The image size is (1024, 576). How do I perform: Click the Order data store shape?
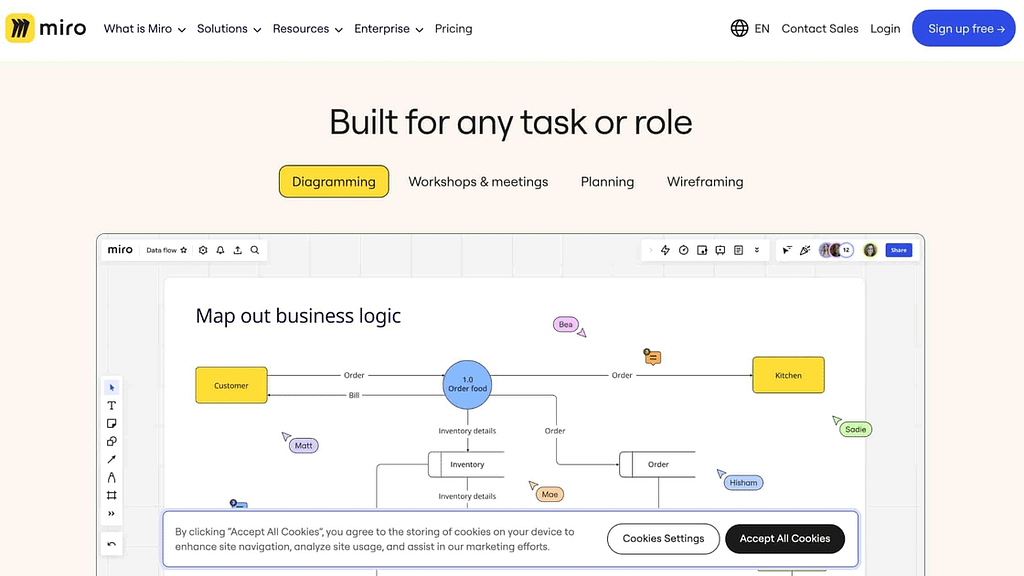pyautogui.click(x=658, y=464)
